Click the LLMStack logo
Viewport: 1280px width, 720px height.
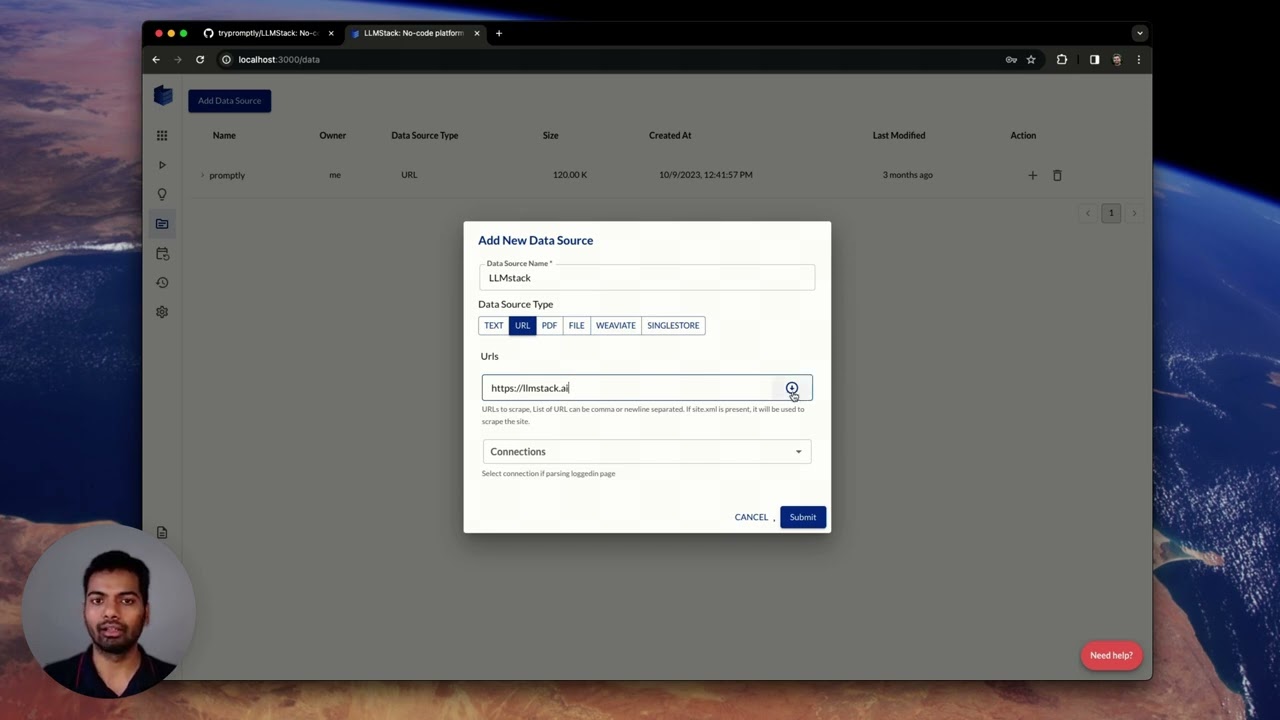pyautogui.click(x=163, y=96)
